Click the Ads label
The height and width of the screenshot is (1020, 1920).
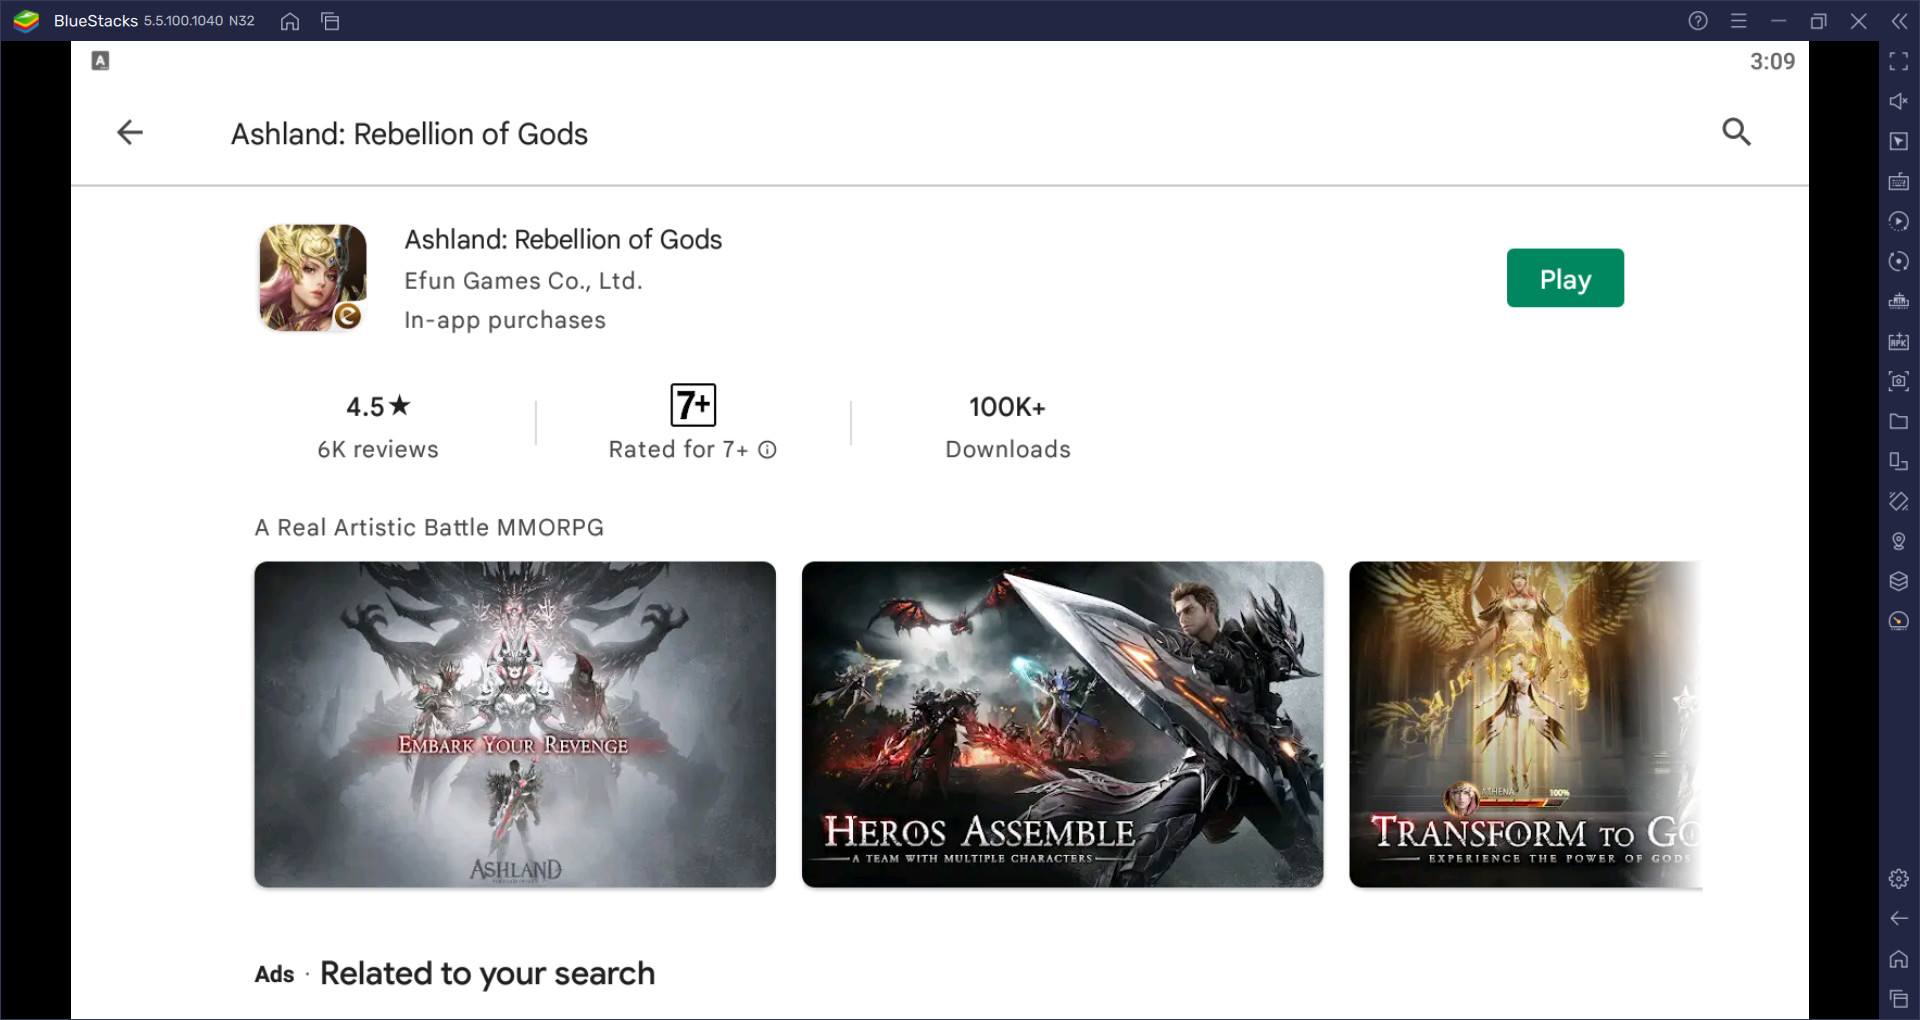[x=274, y=975]
